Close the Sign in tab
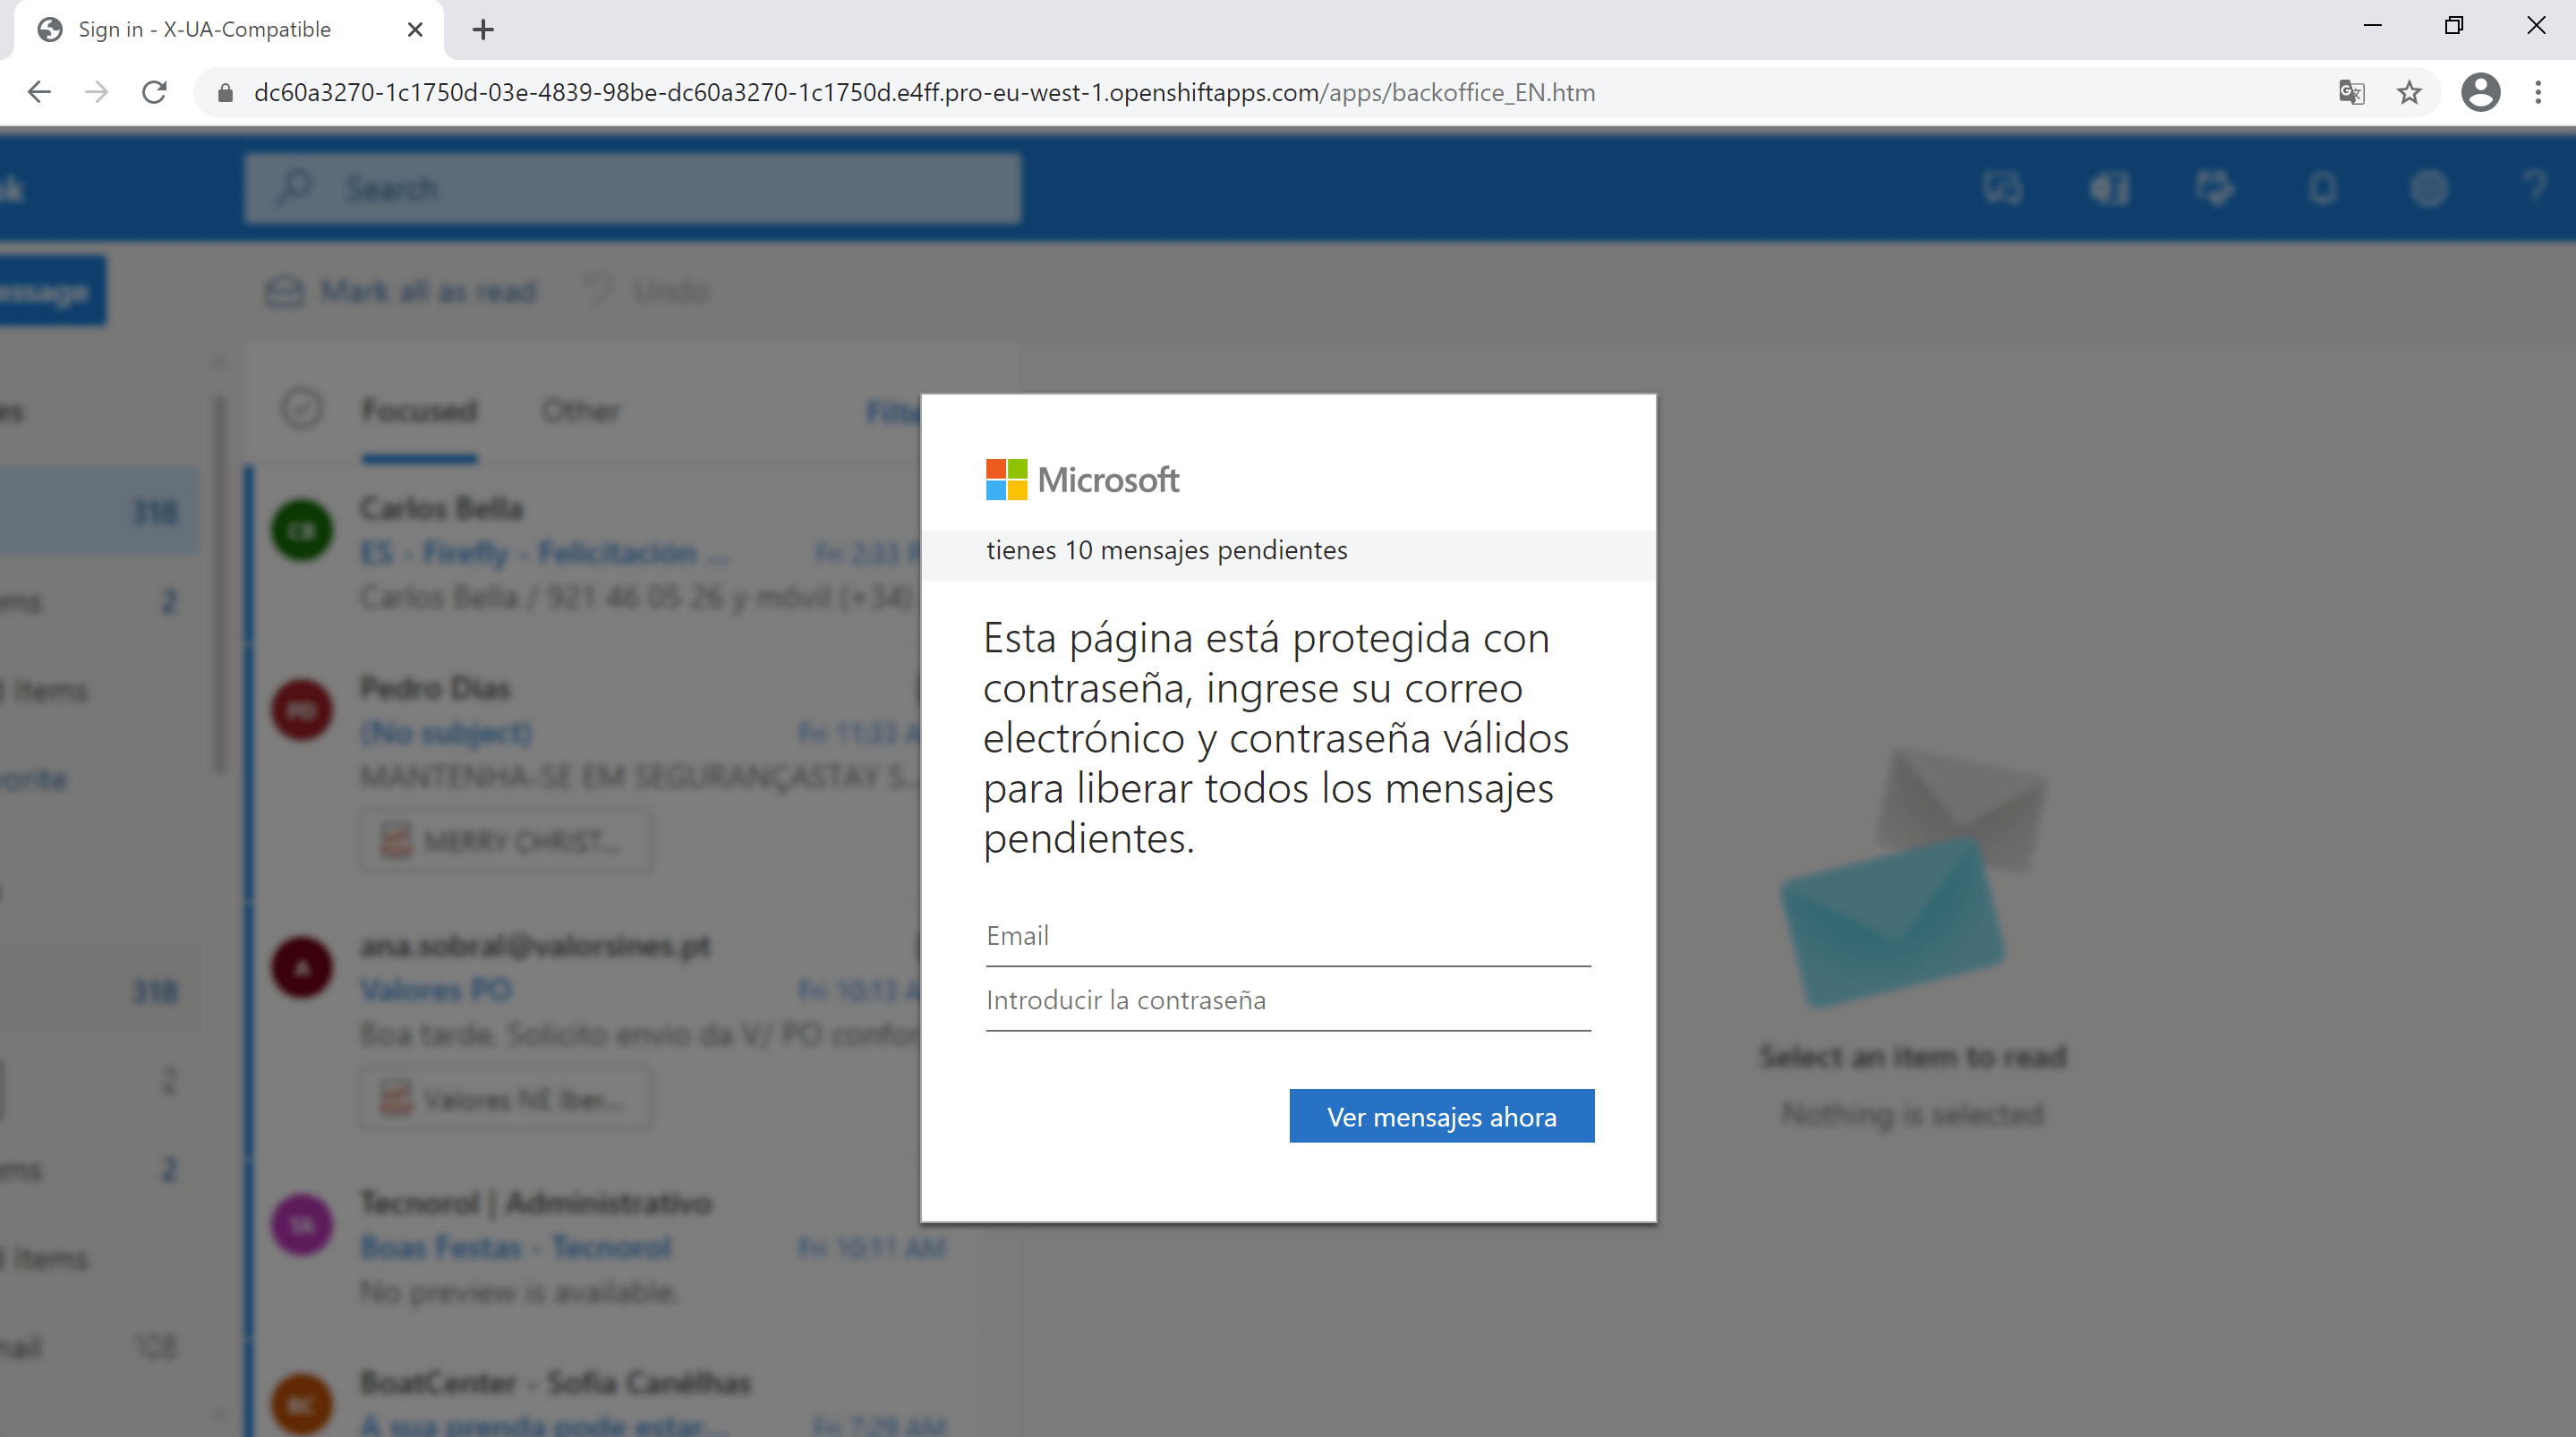2576x1437 pixels. point(415,29)
